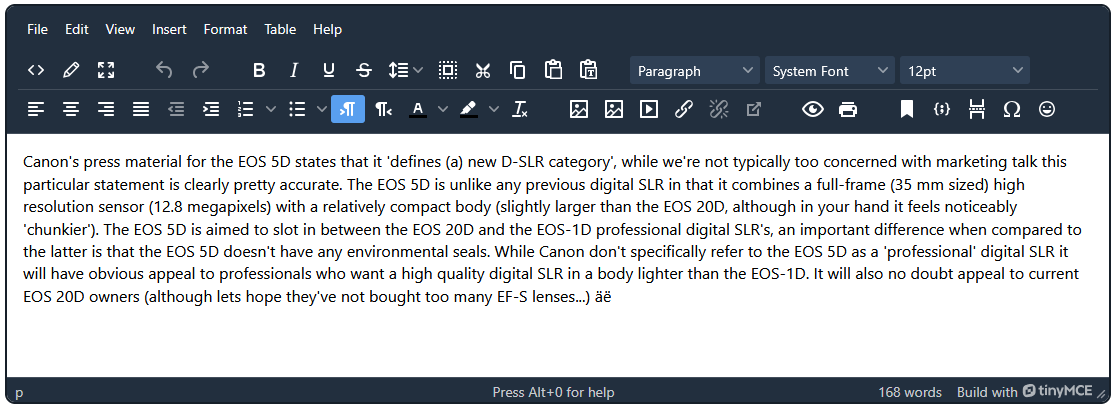
Task: Insert an anchor using the bookmark icon
Action: pos(907,109)
